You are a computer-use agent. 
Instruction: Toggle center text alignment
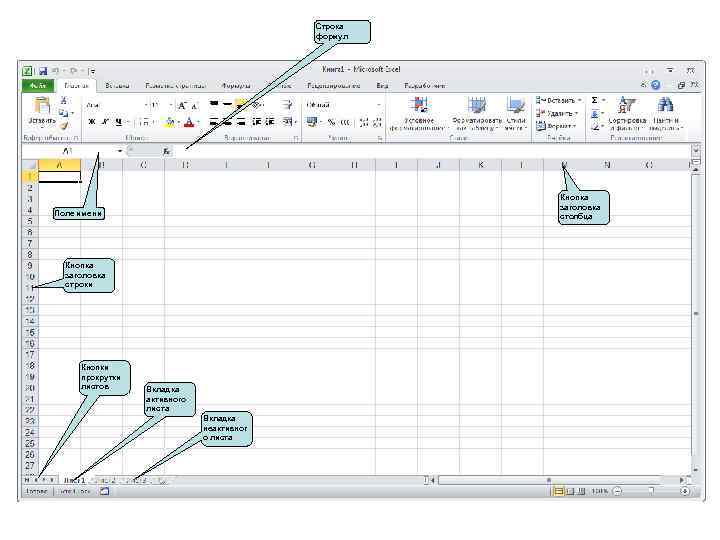click(x=227, y=122)
